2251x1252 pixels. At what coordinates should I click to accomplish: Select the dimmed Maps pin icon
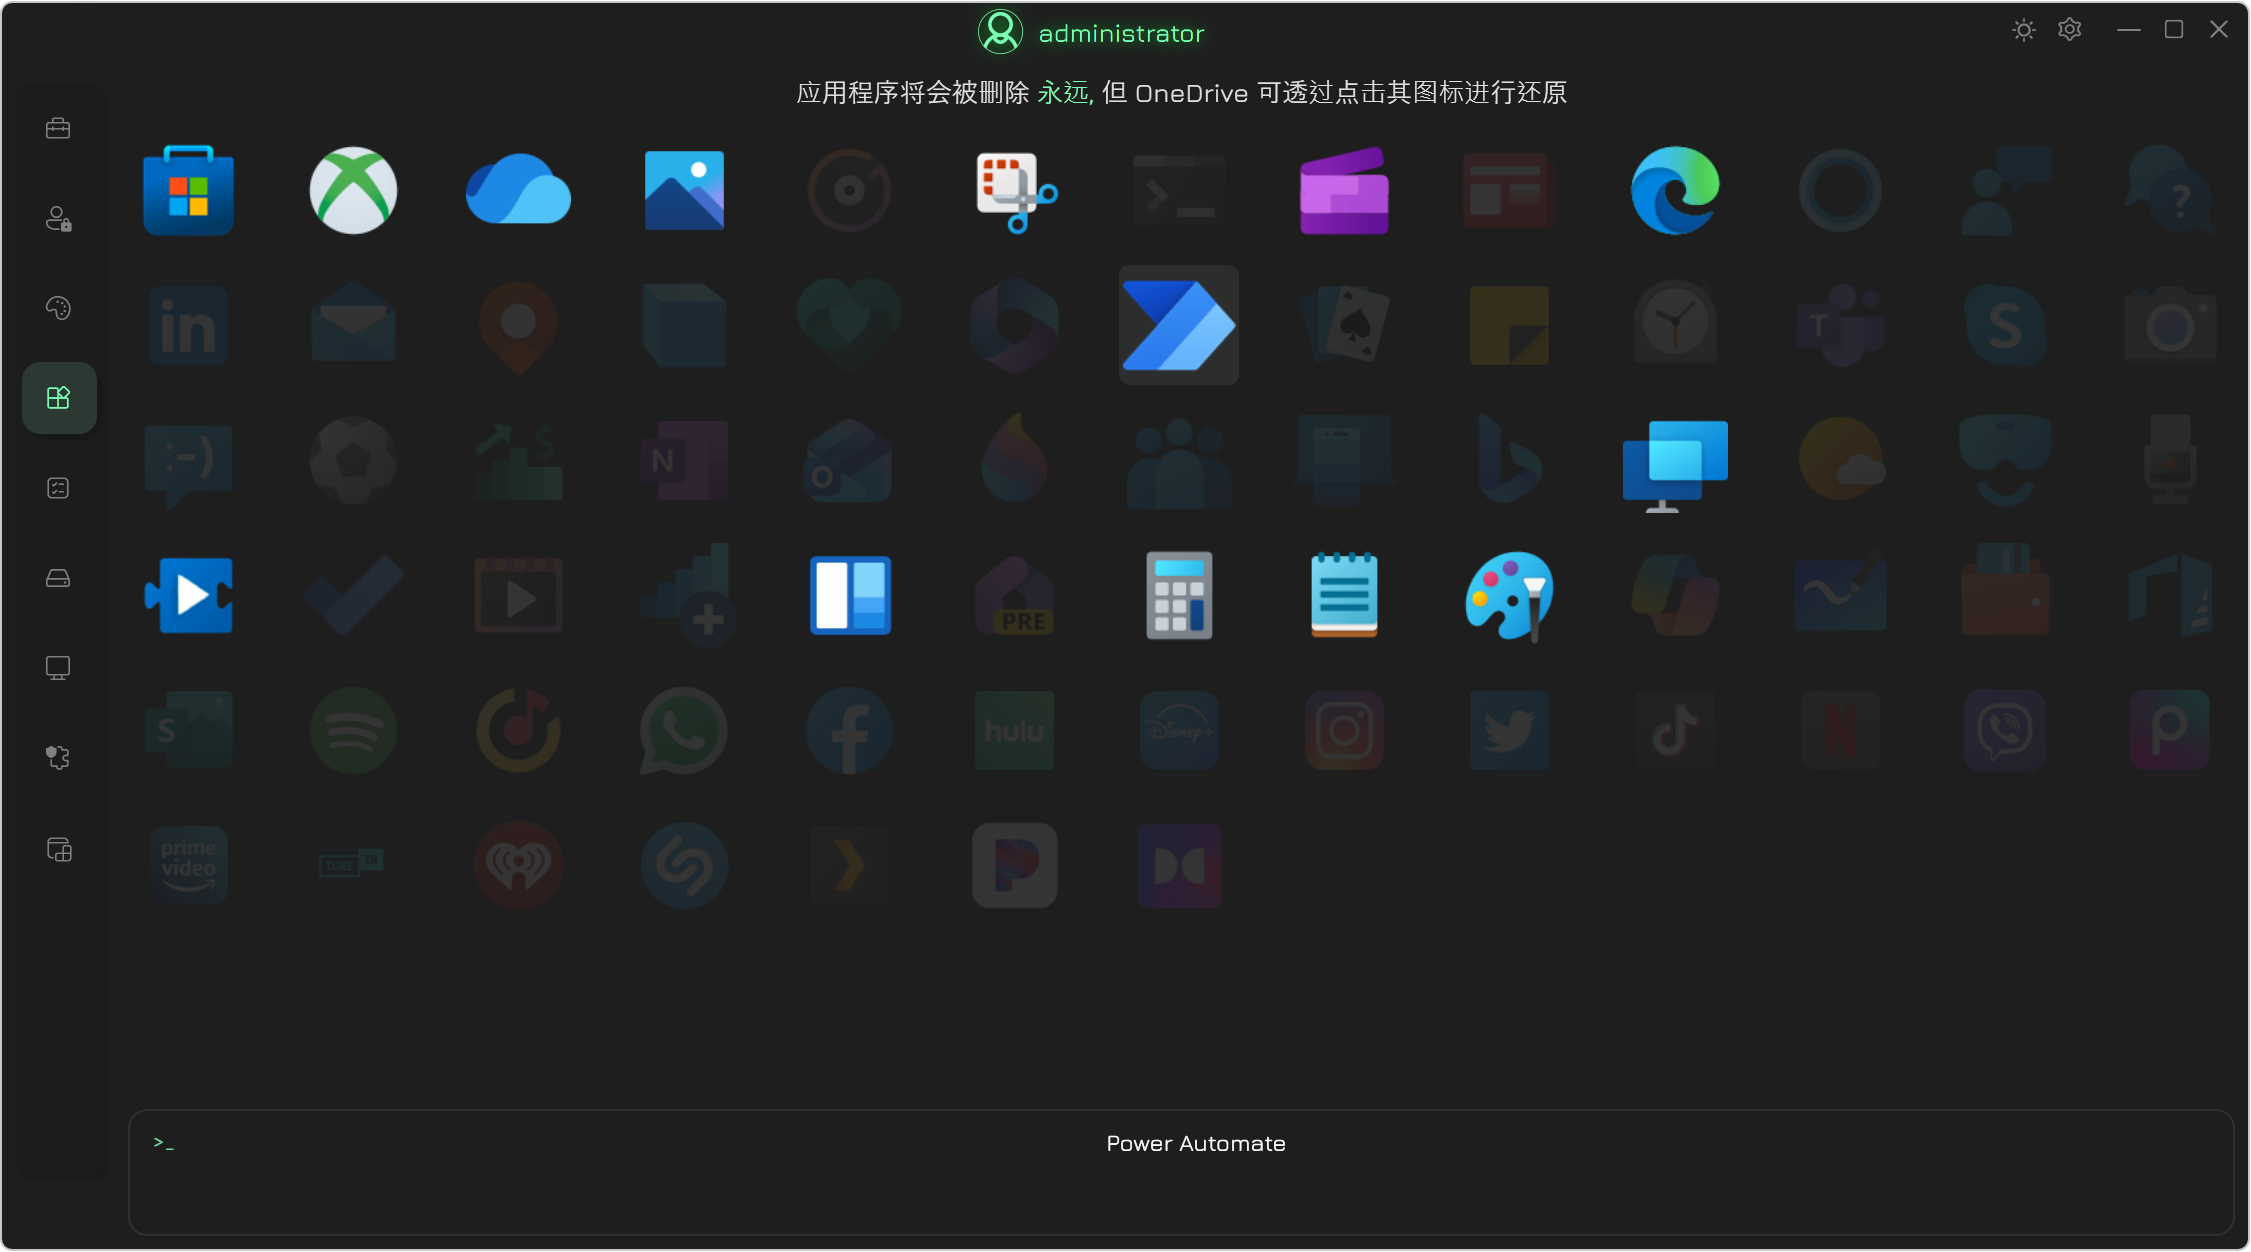coord(518,327)
